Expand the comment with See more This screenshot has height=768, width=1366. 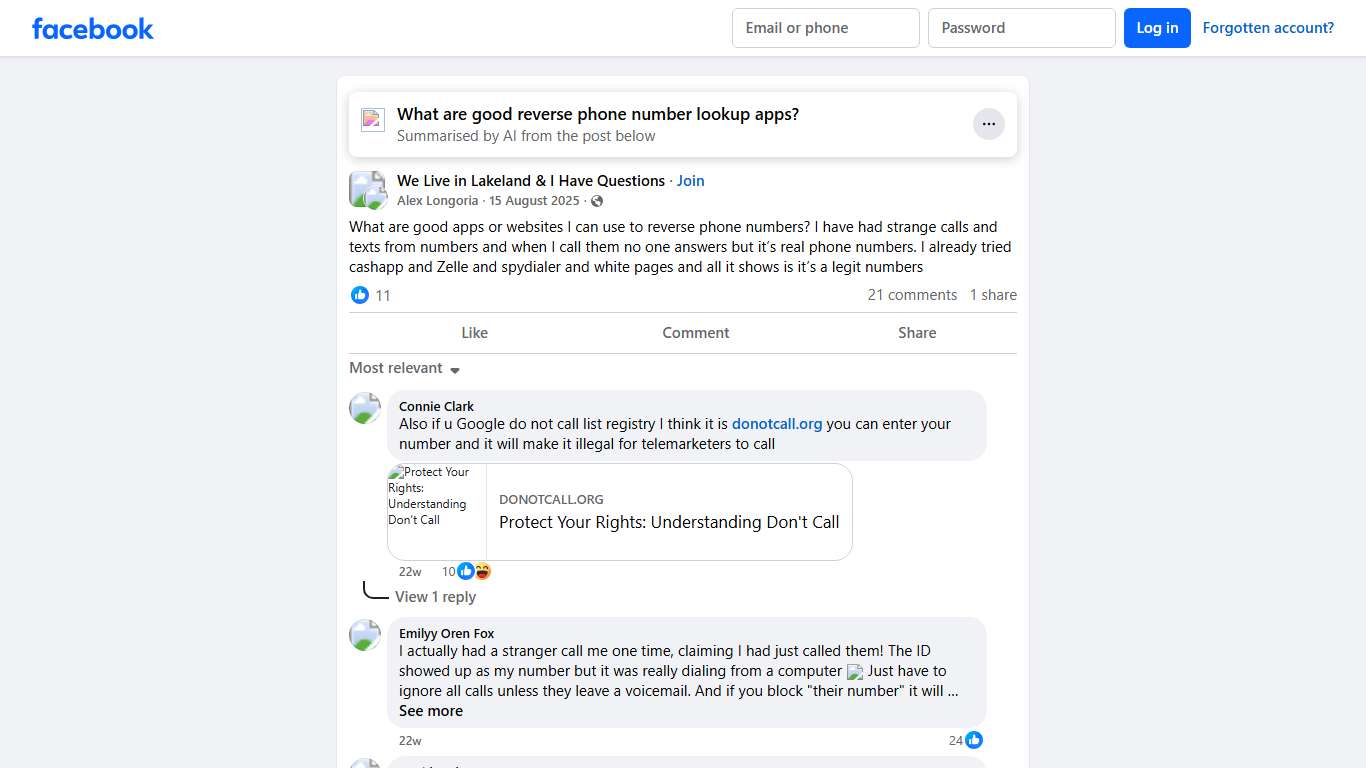point(431,711)
